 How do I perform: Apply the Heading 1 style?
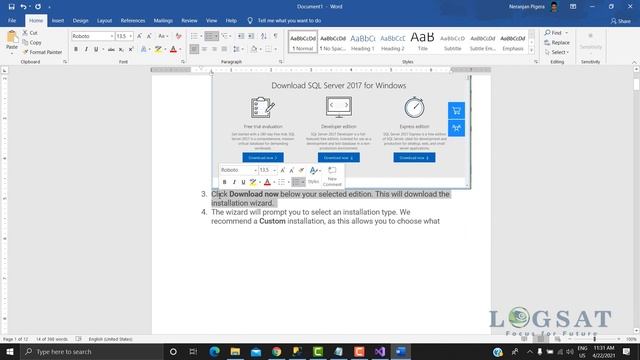(x=363, y=42)
